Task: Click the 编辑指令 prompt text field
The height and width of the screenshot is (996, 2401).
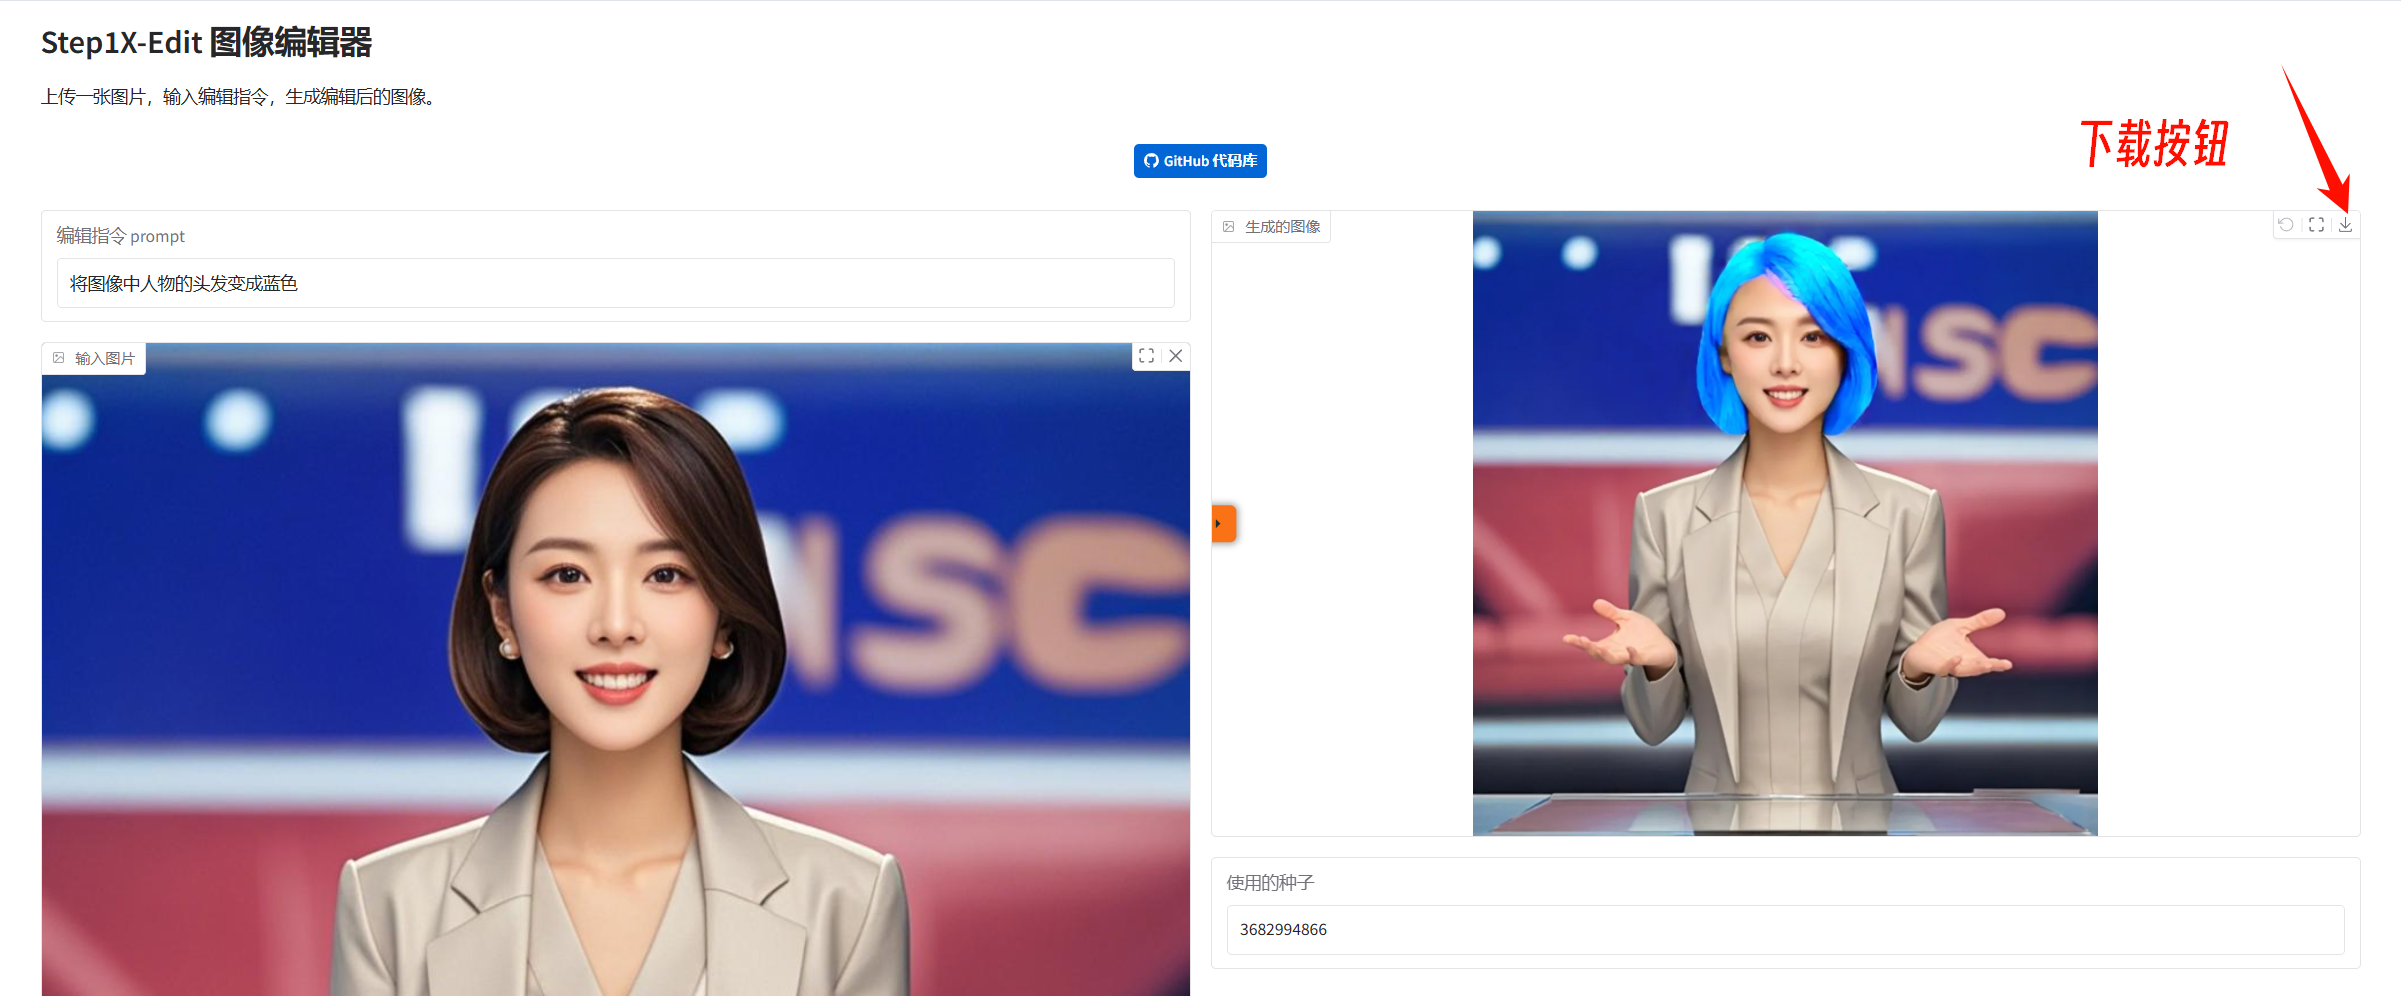Action: [x=616, y=283]
